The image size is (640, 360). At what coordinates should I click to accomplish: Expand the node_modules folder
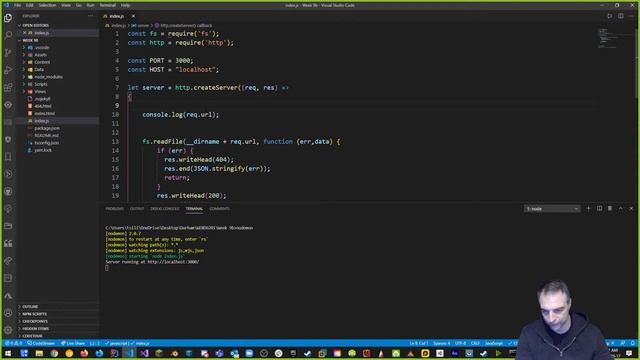(48, 77)
